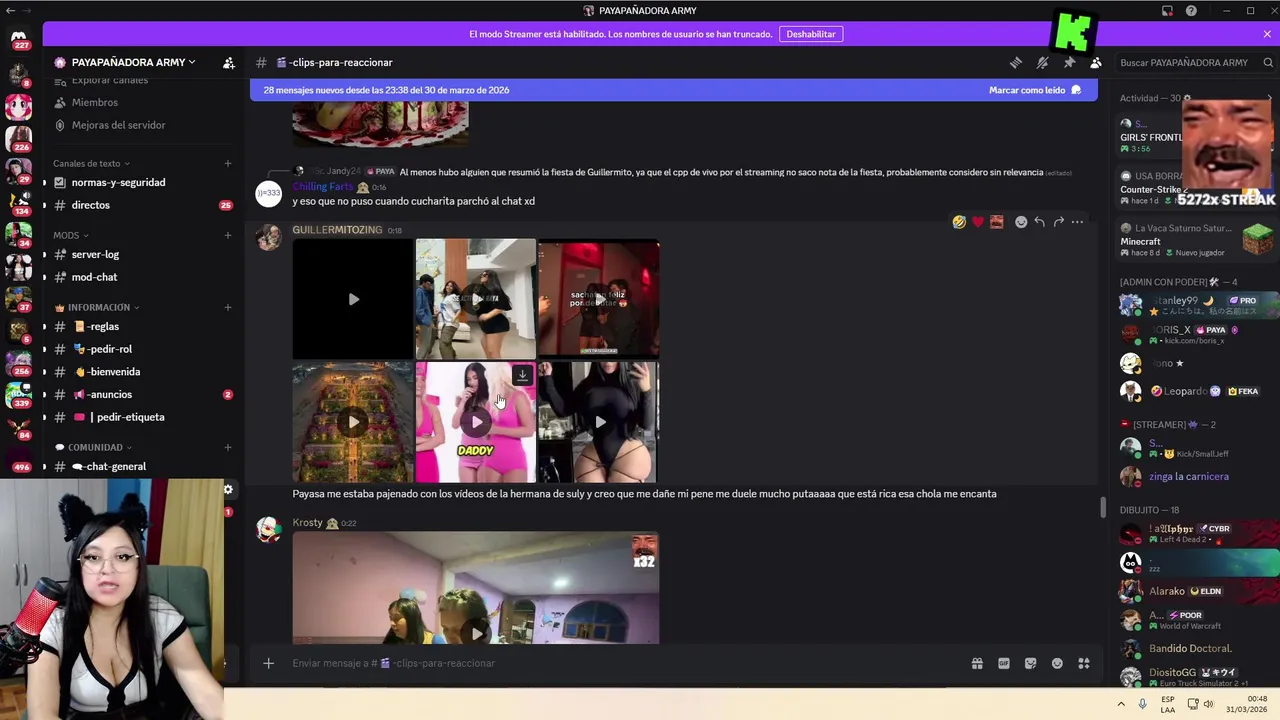The width and height of the screenshot is (1280, 720).
Task: Play Krosty's video attachment
Action: pyautogui.click(x=476, y=588)
